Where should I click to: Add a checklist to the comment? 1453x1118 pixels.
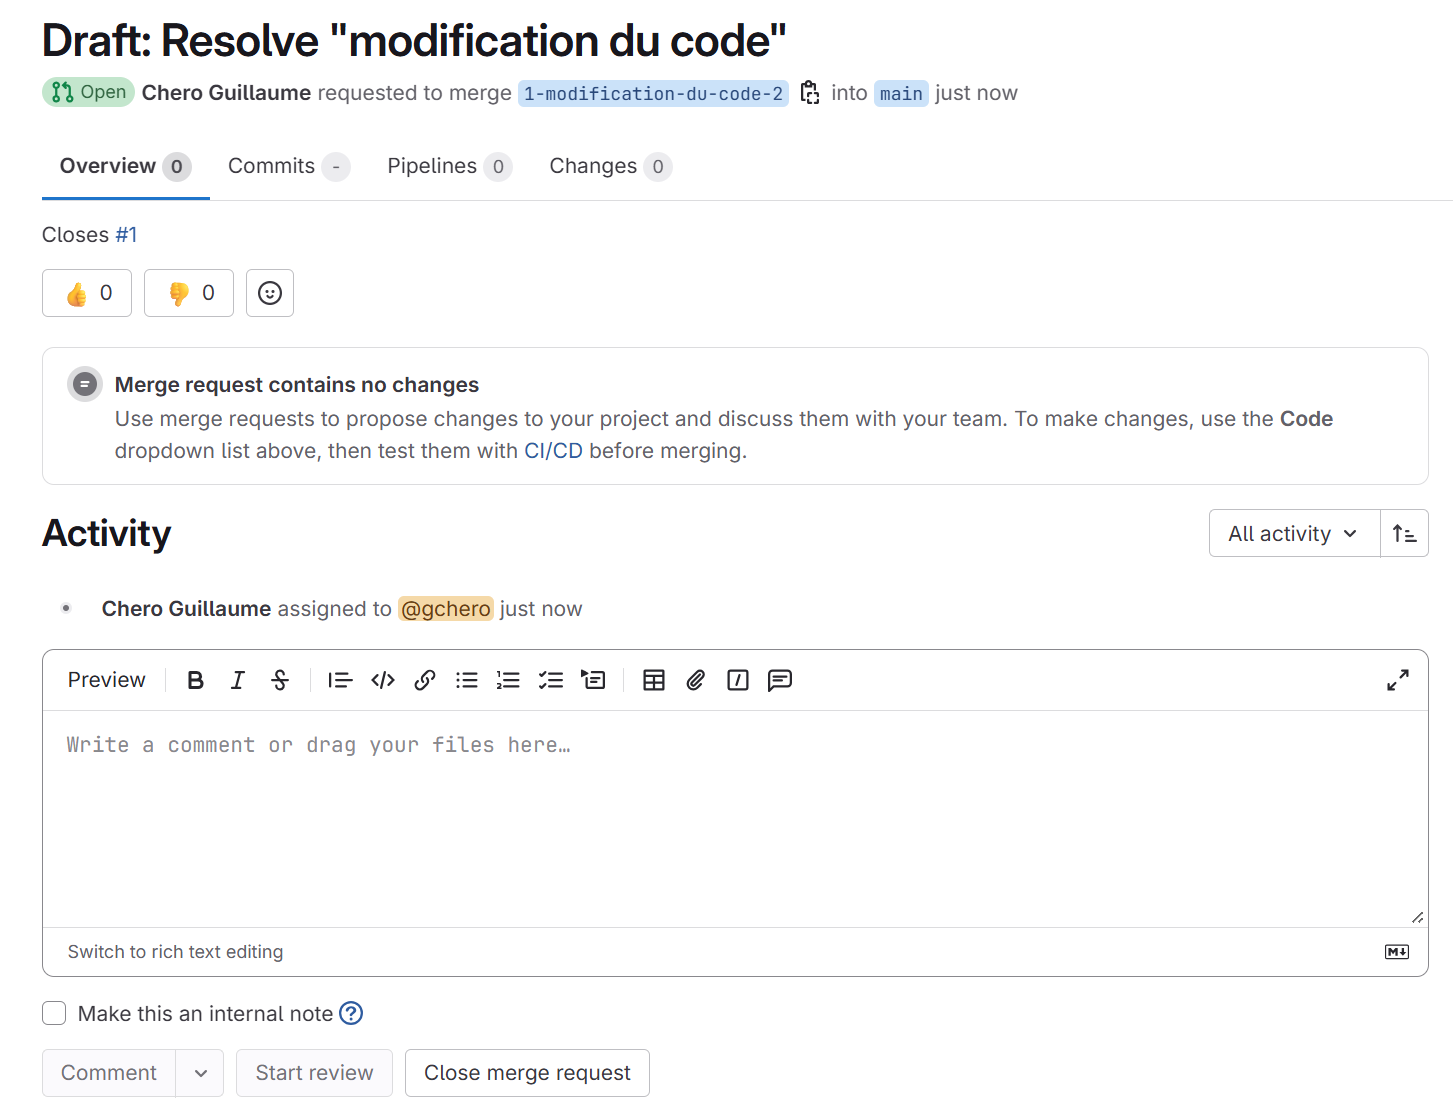(x=551, y=681)
